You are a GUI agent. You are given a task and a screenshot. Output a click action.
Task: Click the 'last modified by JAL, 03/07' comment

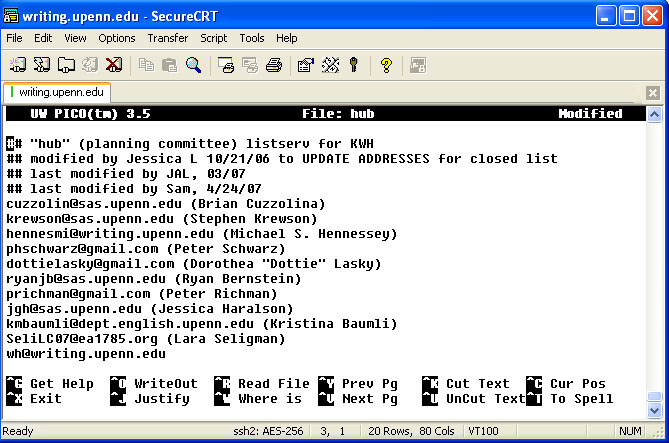(126, 173)
